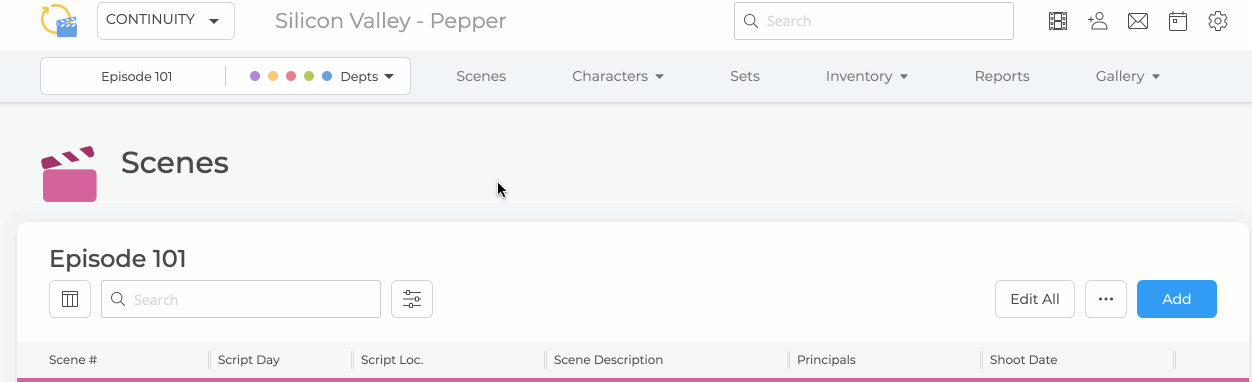
Task: Open the settings gear icon
Action: tap(1218, 21)
